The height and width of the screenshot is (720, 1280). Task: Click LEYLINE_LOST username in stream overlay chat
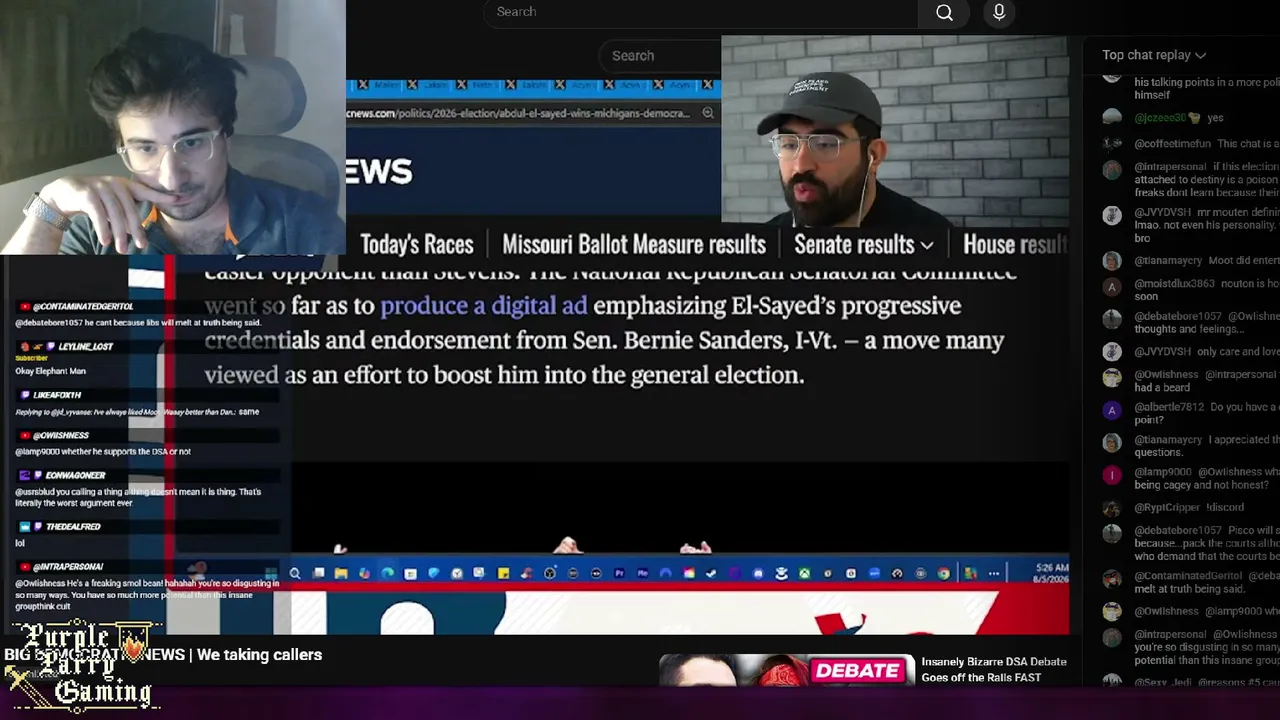[x=86, y=347]
